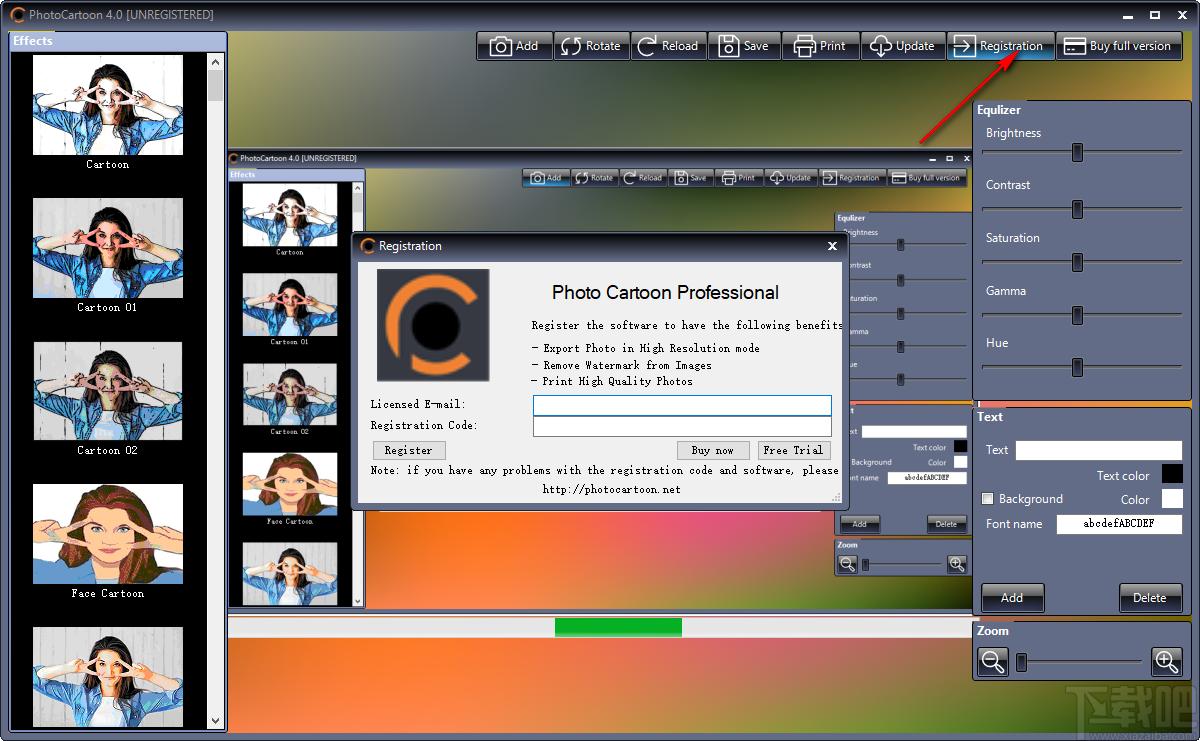Click down arrow of Effects list scrollbar
The height and width of the screenshot is (741, 1200).
coord(216,720)
